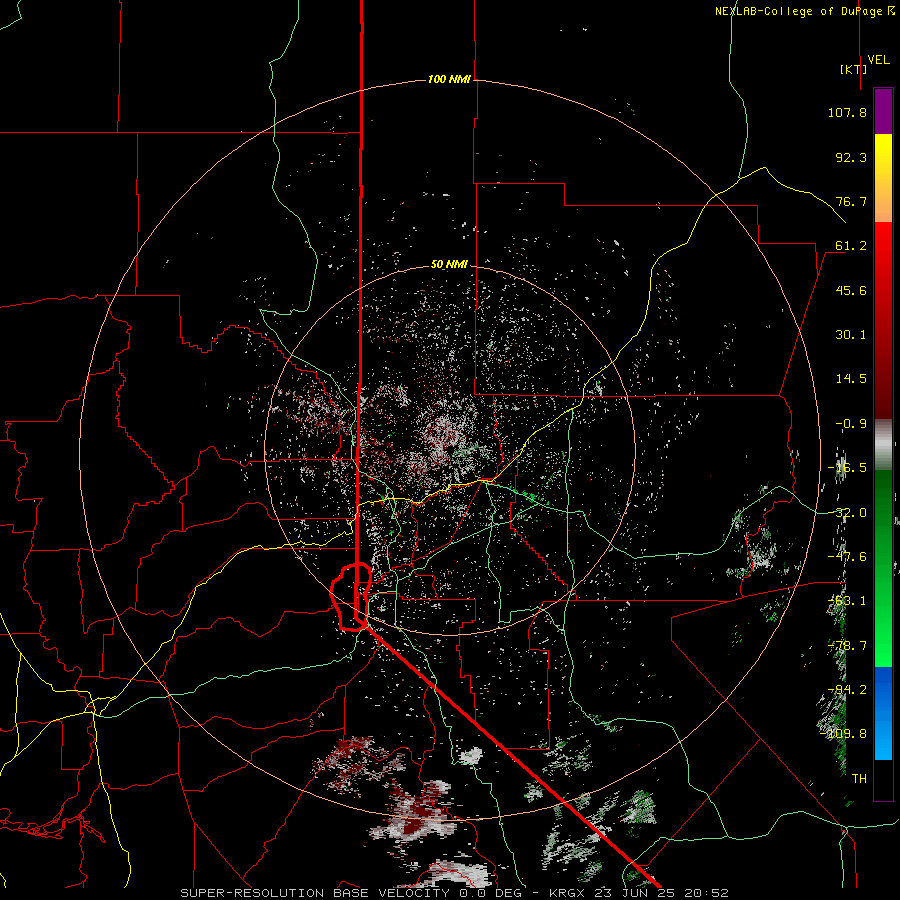Viewport: 900px width, 900px height.
Task: Select the -109.8 velocity scale value
Action: click(844, 734)
